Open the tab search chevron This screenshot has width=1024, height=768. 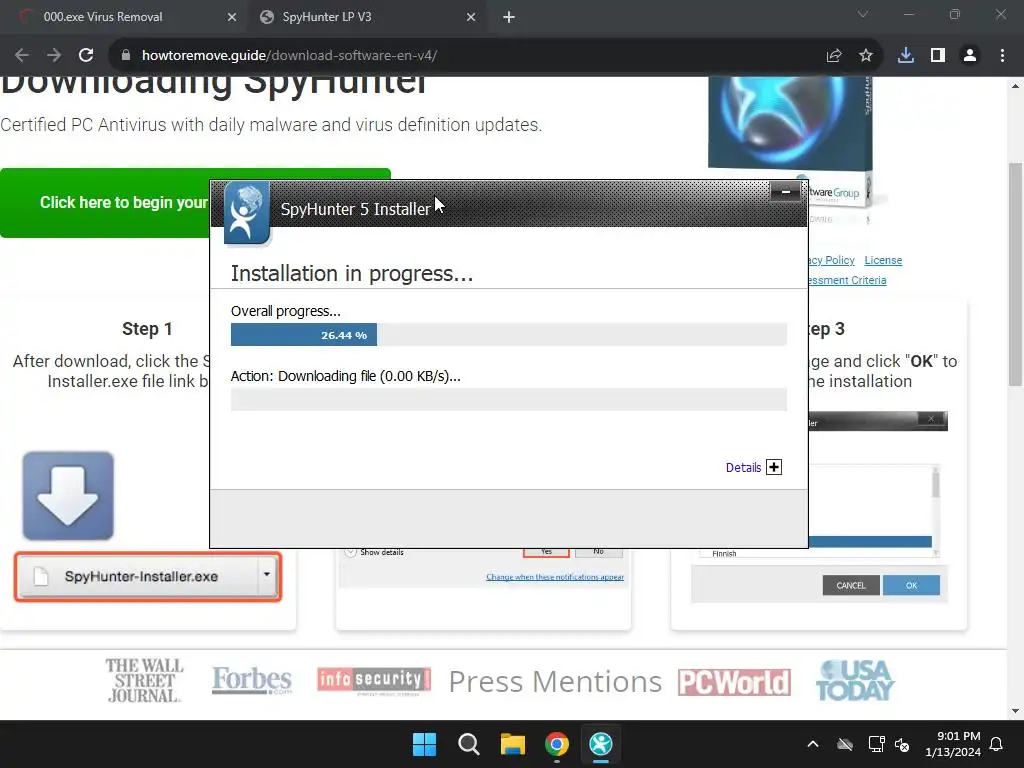click(x=863, y=14)
